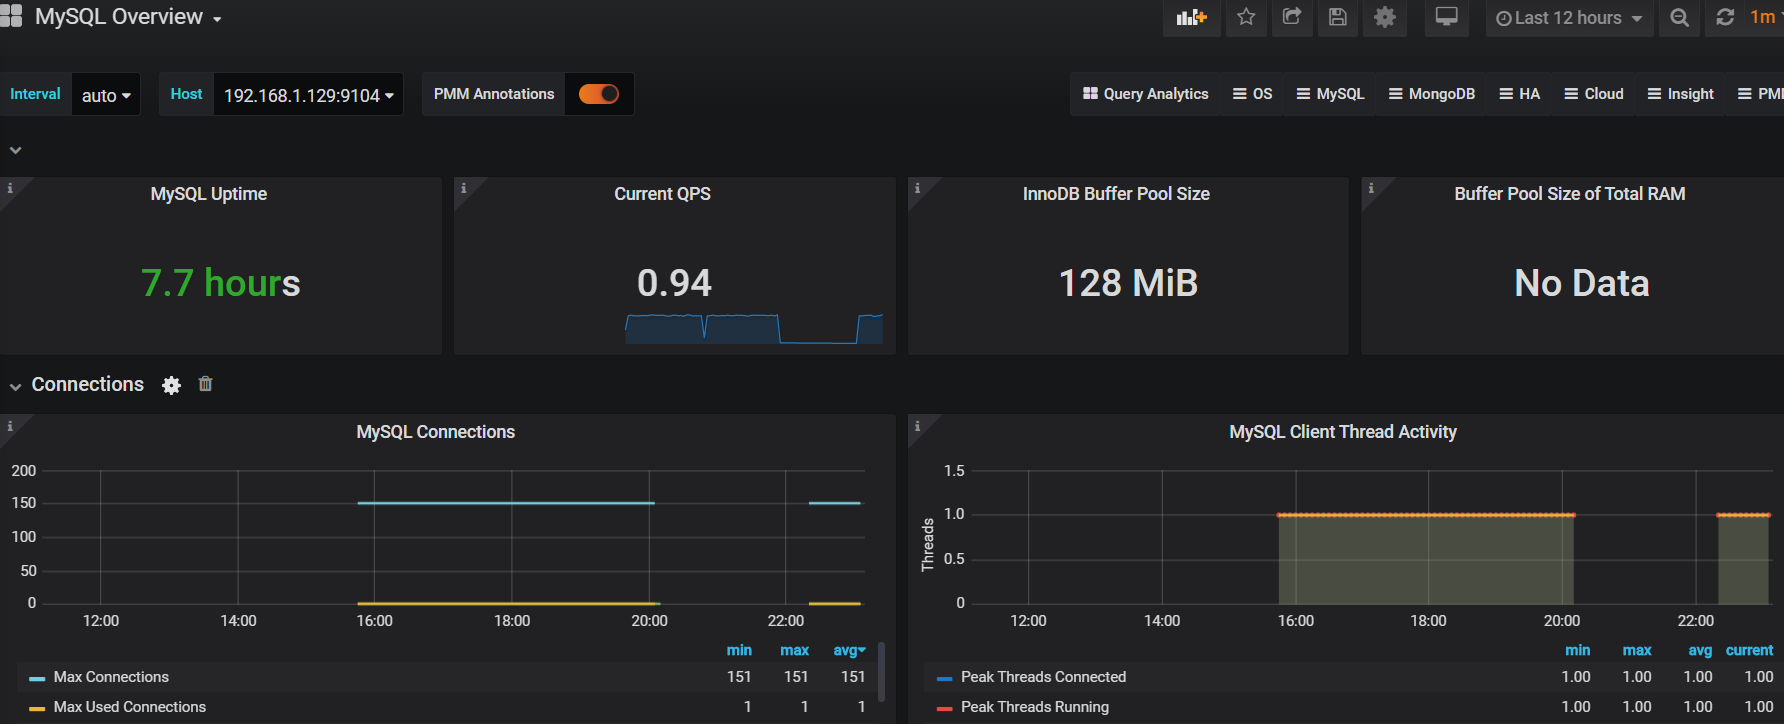Click the Max Connections blue color swatch
1784x724 pixels.
tap(37, 678)
